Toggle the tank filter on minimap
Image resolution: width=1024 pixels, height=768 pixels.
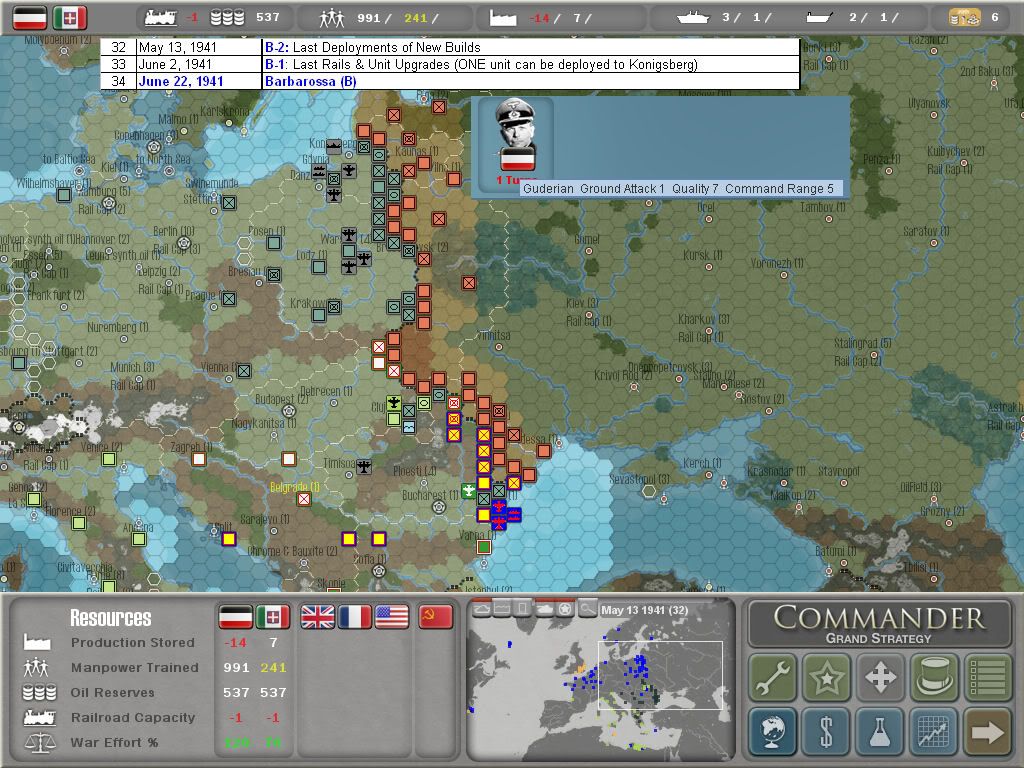[x=545, y=608]
